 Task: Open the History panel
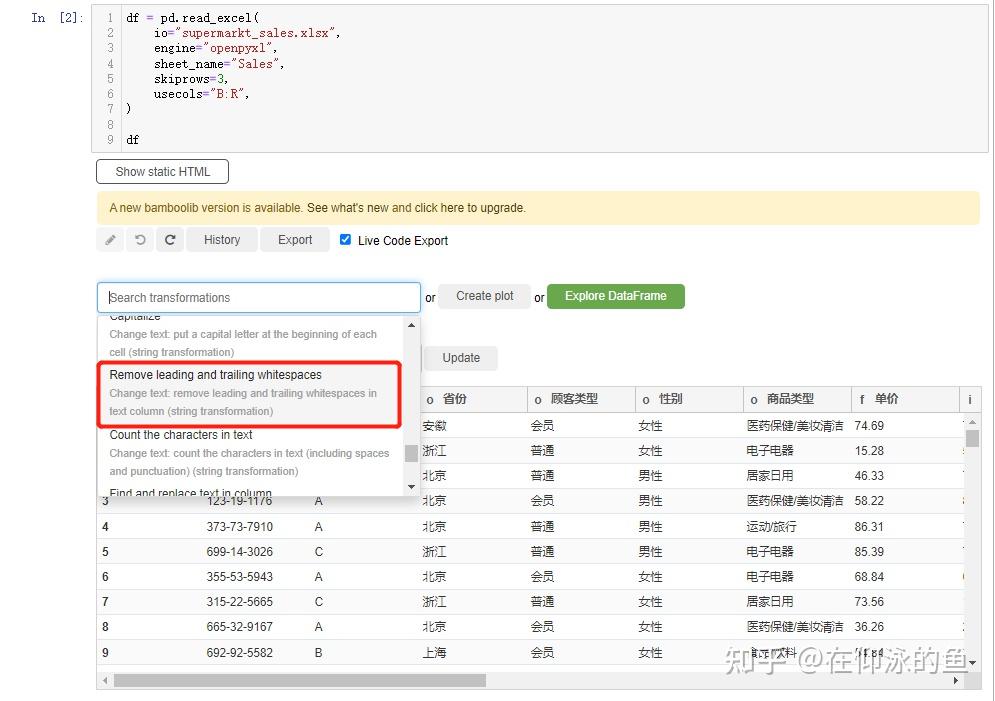point(221,240)
